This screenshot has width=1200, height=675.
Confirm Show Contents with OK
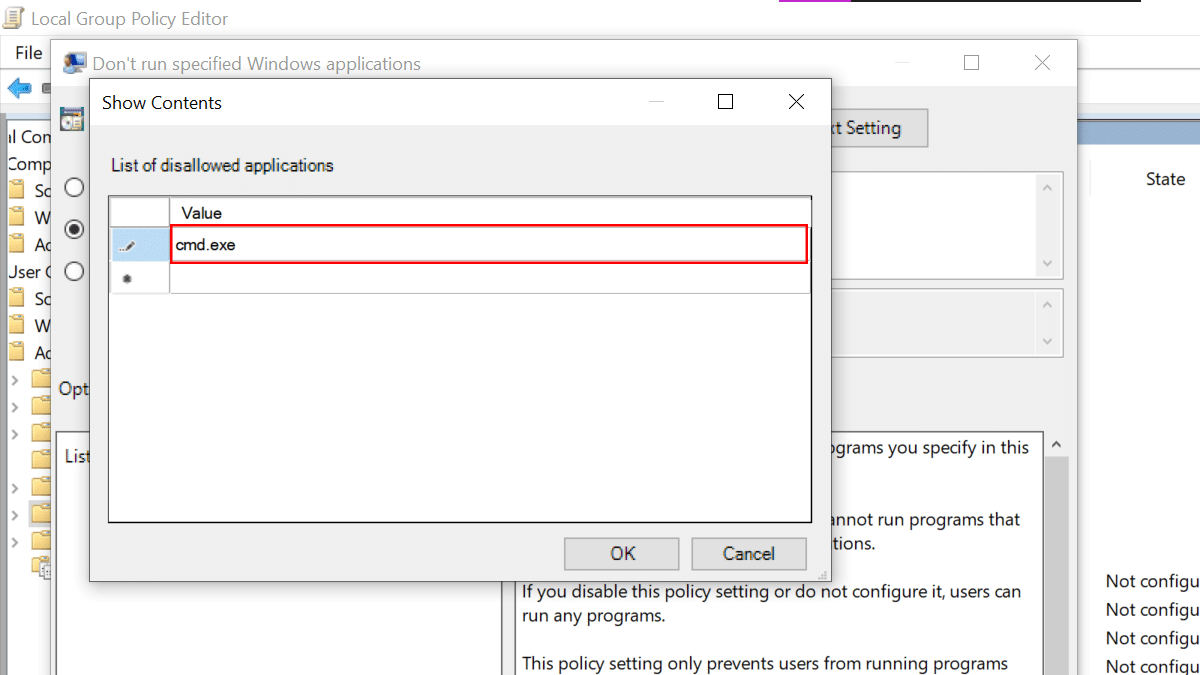[622, 554]
